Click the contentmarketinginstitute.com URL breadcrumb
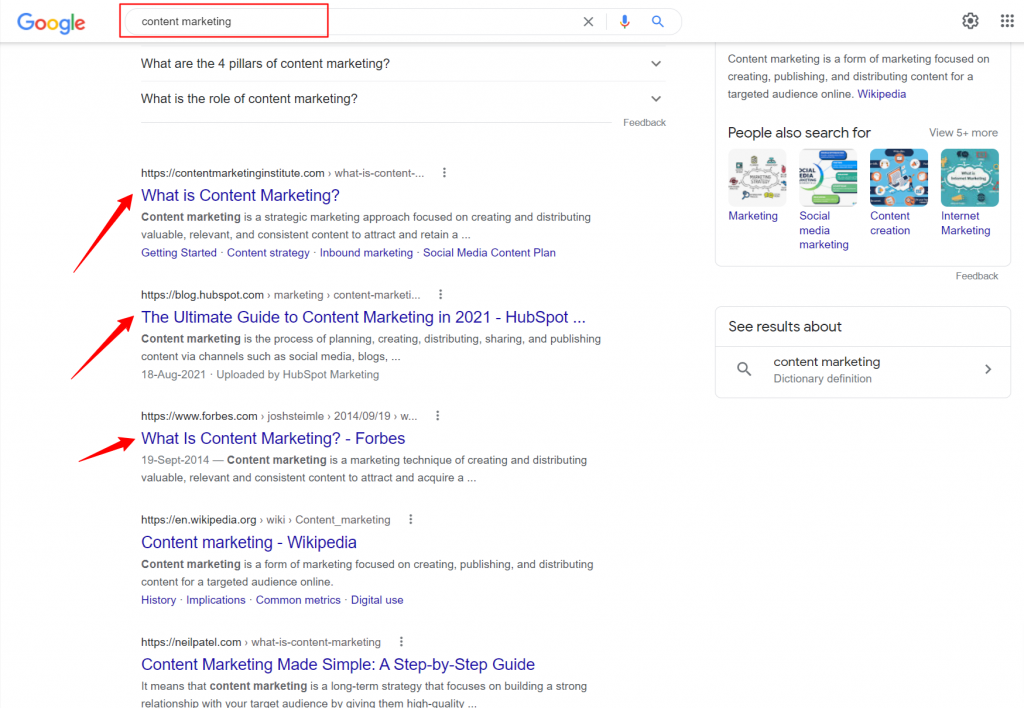The image size is (1024, 708). [x=282, y=173]
